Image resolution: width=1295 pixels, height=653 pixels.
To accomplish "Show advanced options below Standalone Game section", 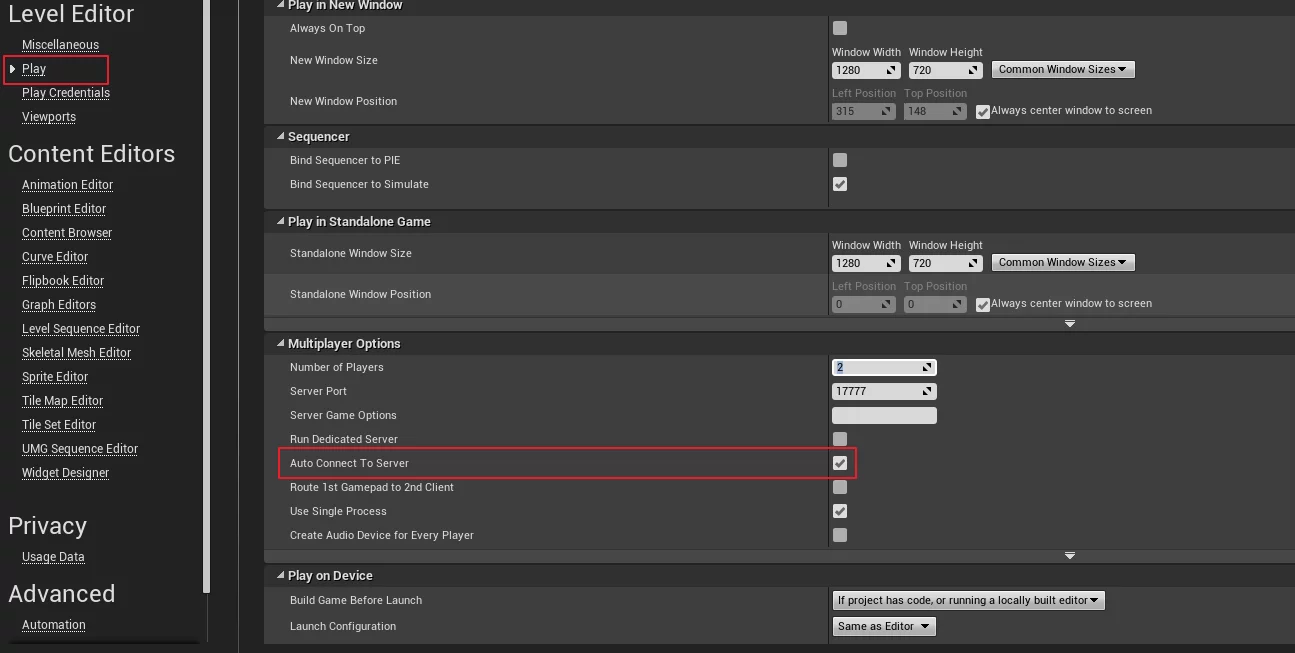I will (1069, 323).
